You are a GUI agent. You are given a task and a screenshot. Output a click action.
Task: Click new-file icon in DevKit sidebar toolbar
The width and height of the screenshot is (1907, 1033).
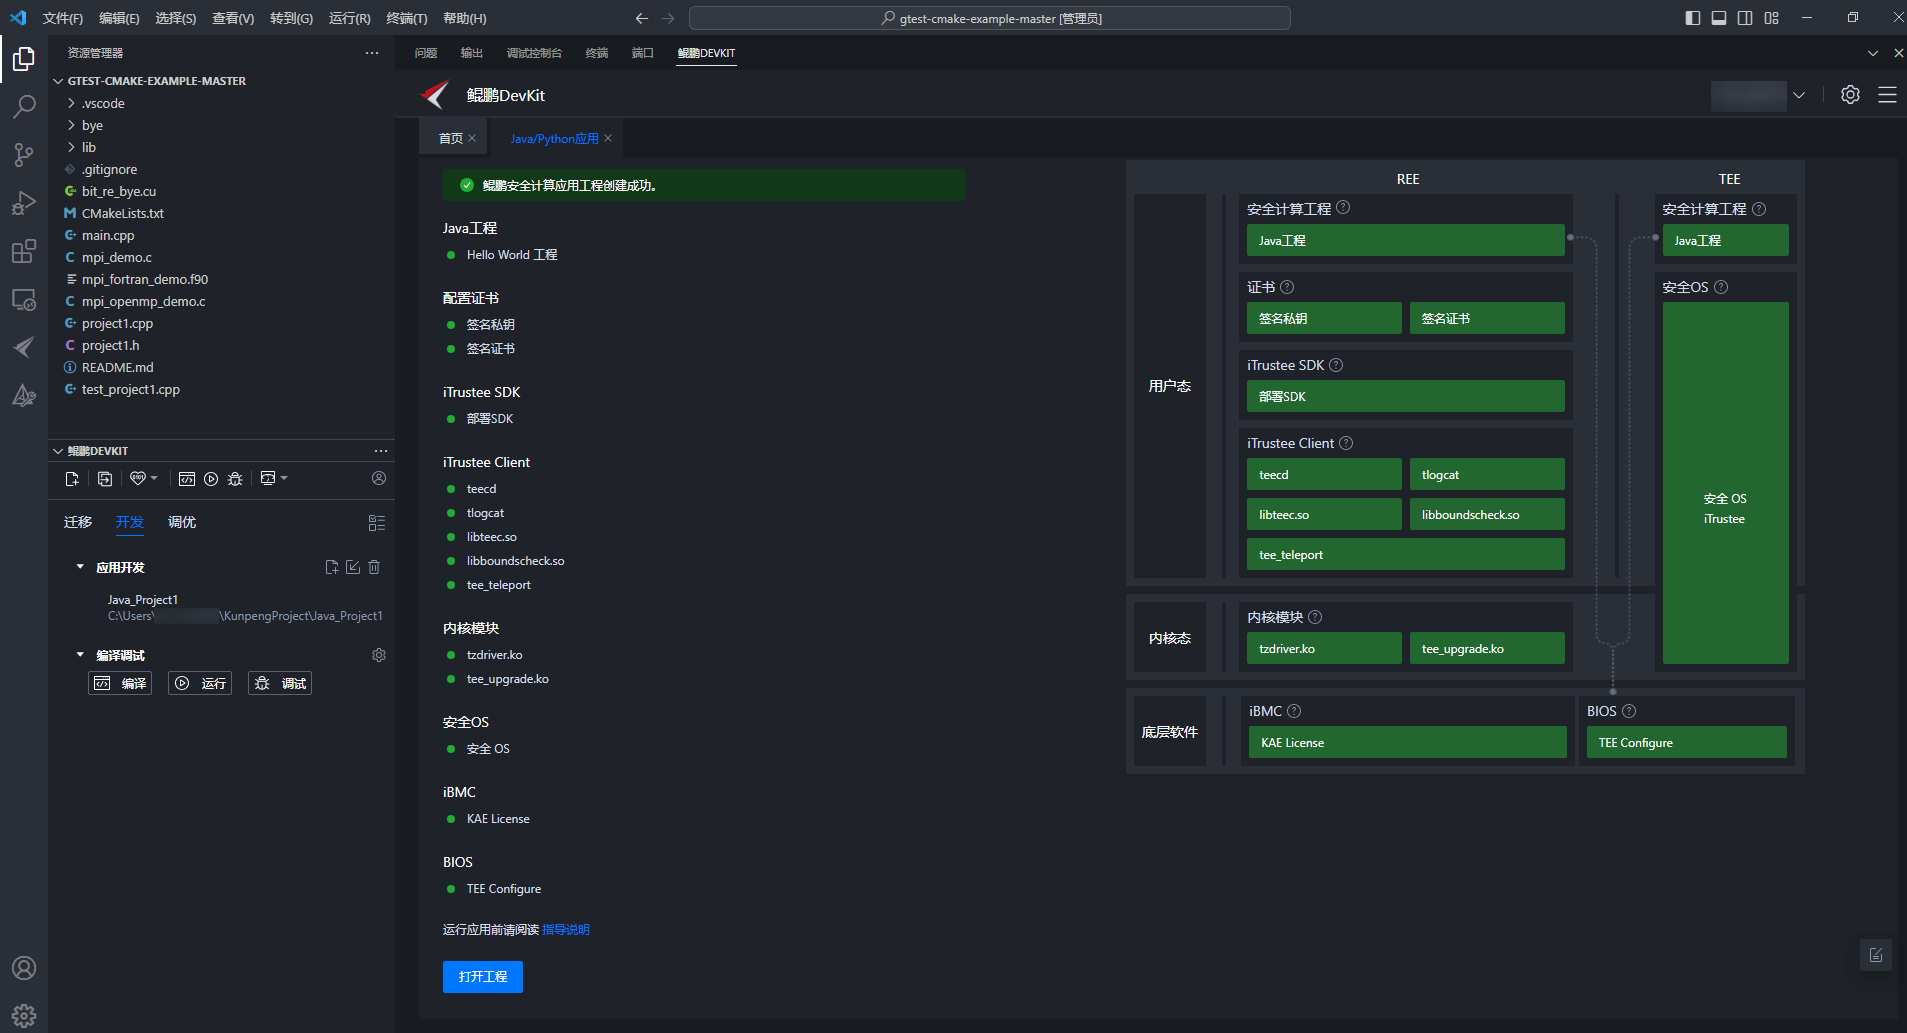click(x=72, y=479)
